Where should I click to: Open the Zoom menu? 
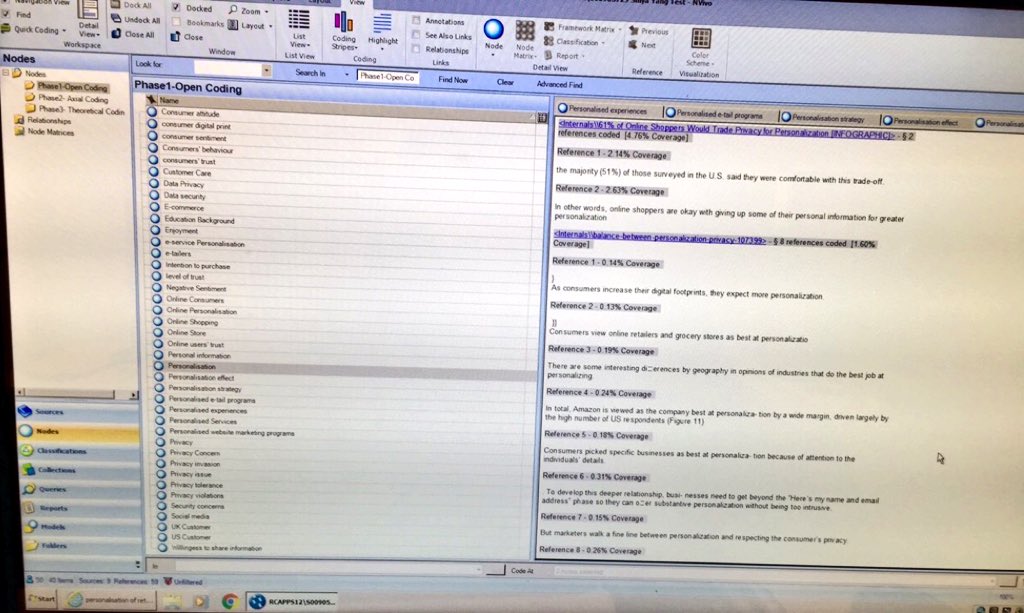pos(248,11)
